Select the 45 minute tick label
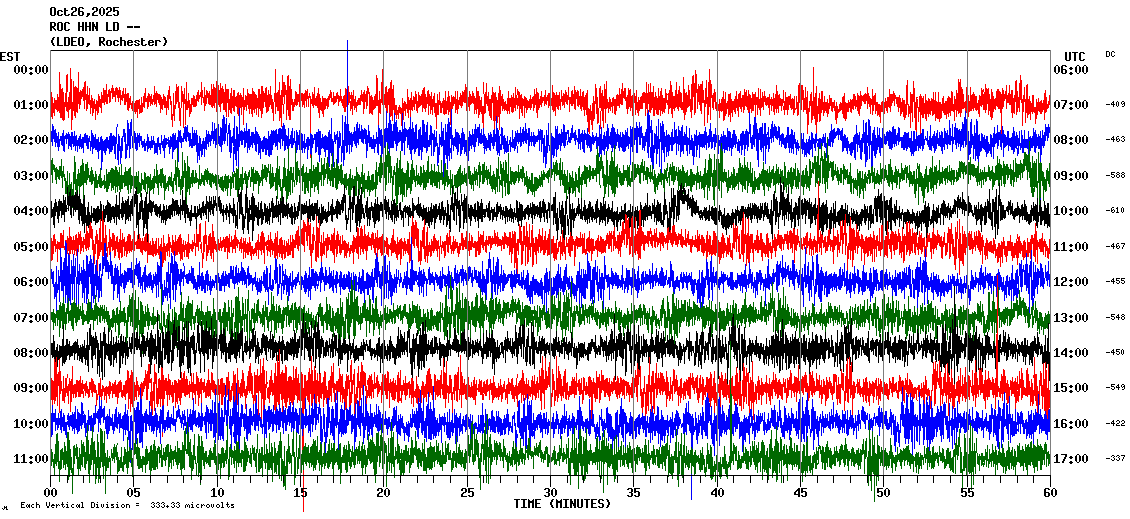 click(x=800, y=493)
